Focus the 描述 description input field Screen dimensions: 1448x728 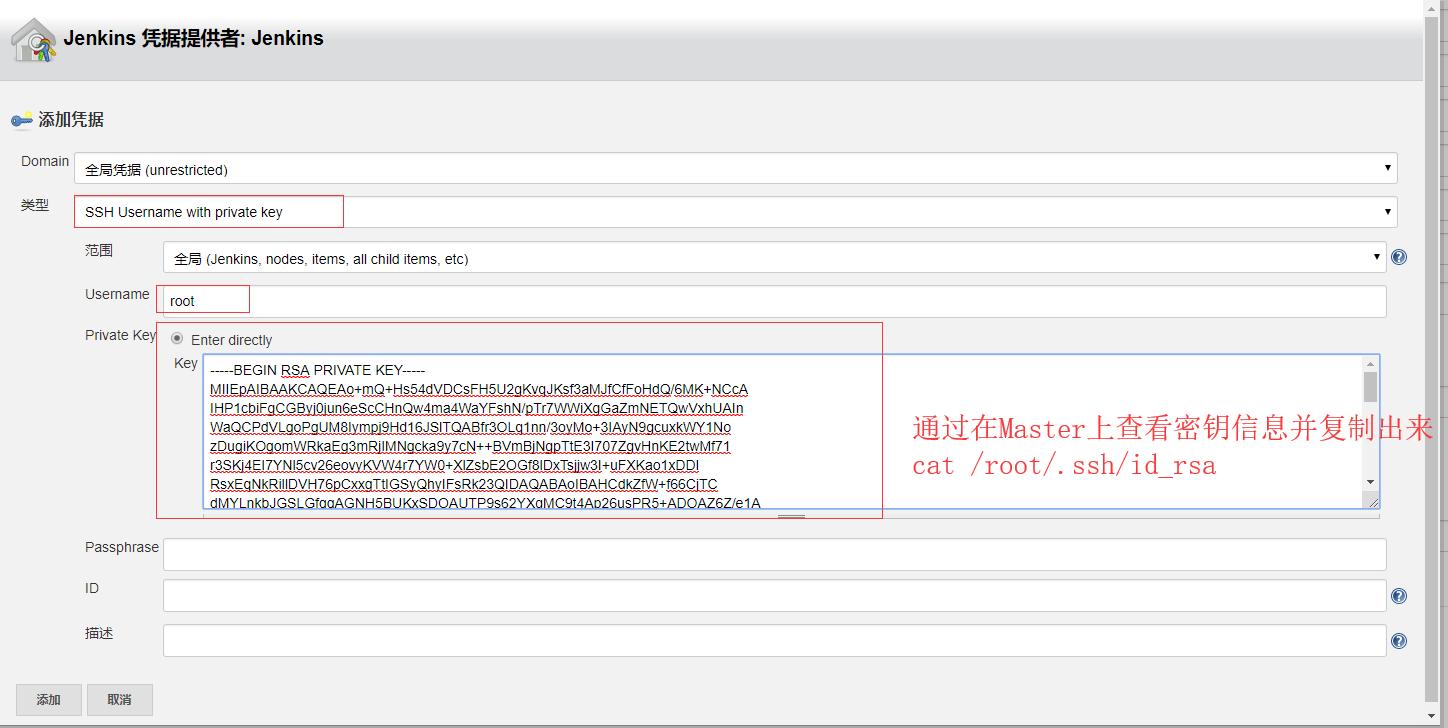point(774,641)
